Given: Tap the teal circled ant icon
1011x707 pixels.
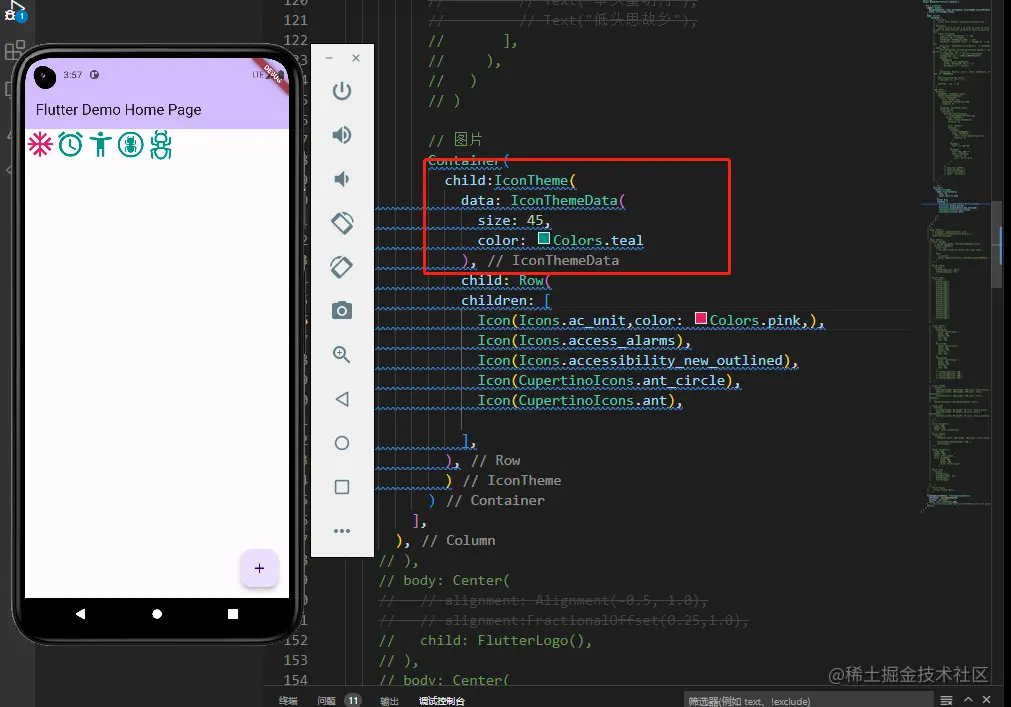Looking at the screenshot, I should pyautogui.click(x=130, y=144).
